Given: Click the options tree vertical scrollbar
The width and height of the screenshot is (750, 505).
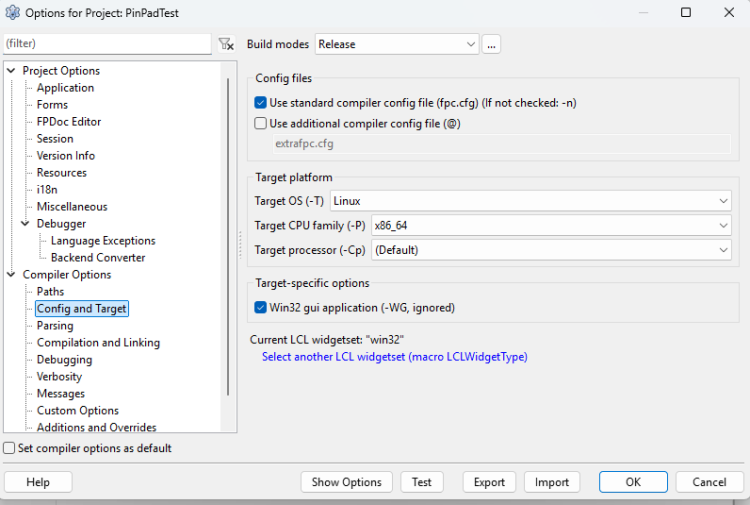Looking at the screenshot, I should [228, 237].
